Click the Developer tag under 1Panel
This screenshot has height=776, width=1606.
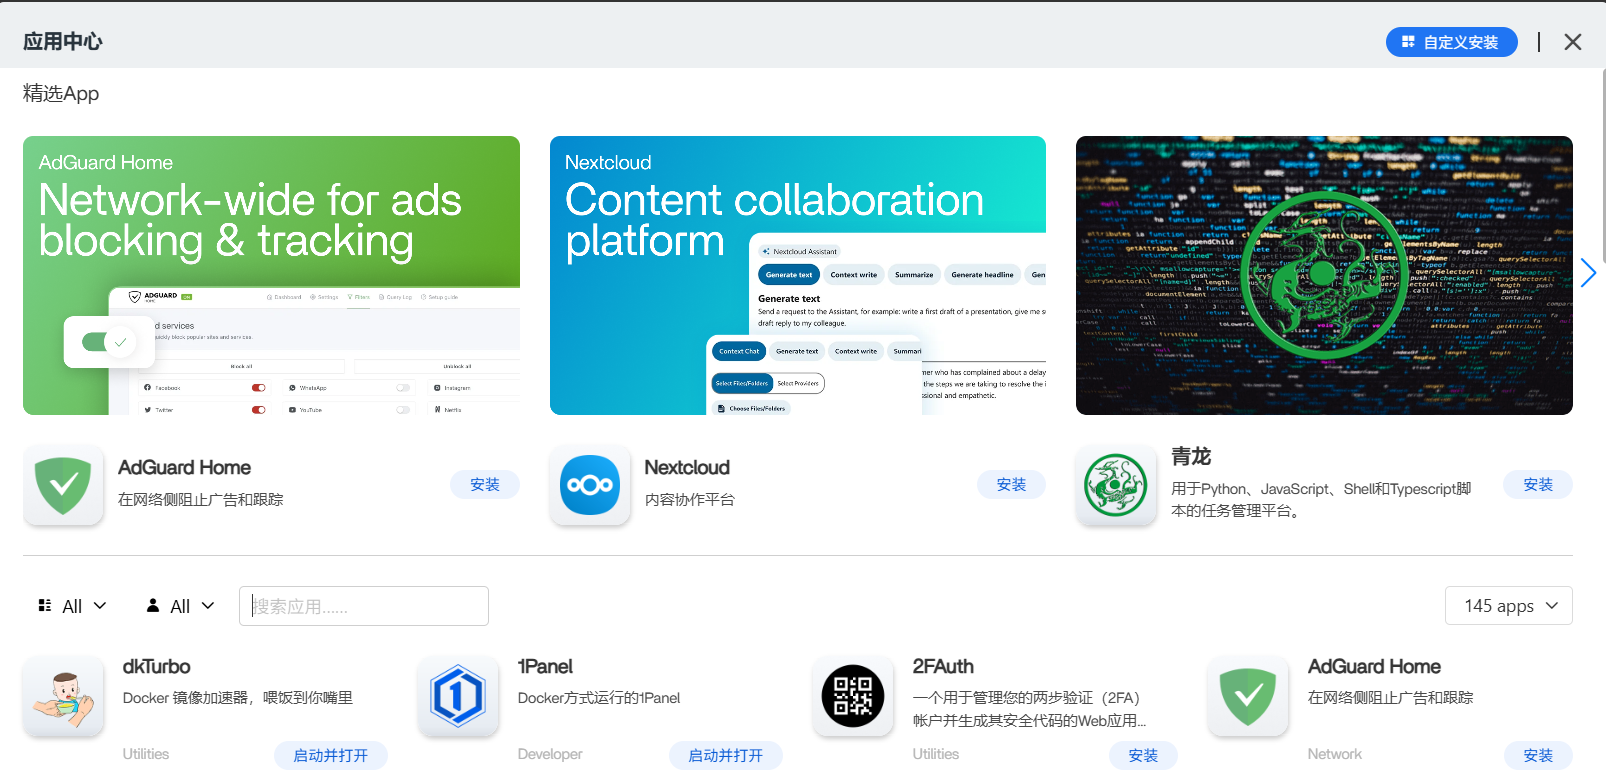pyautogui.click(x=550, y=754)
